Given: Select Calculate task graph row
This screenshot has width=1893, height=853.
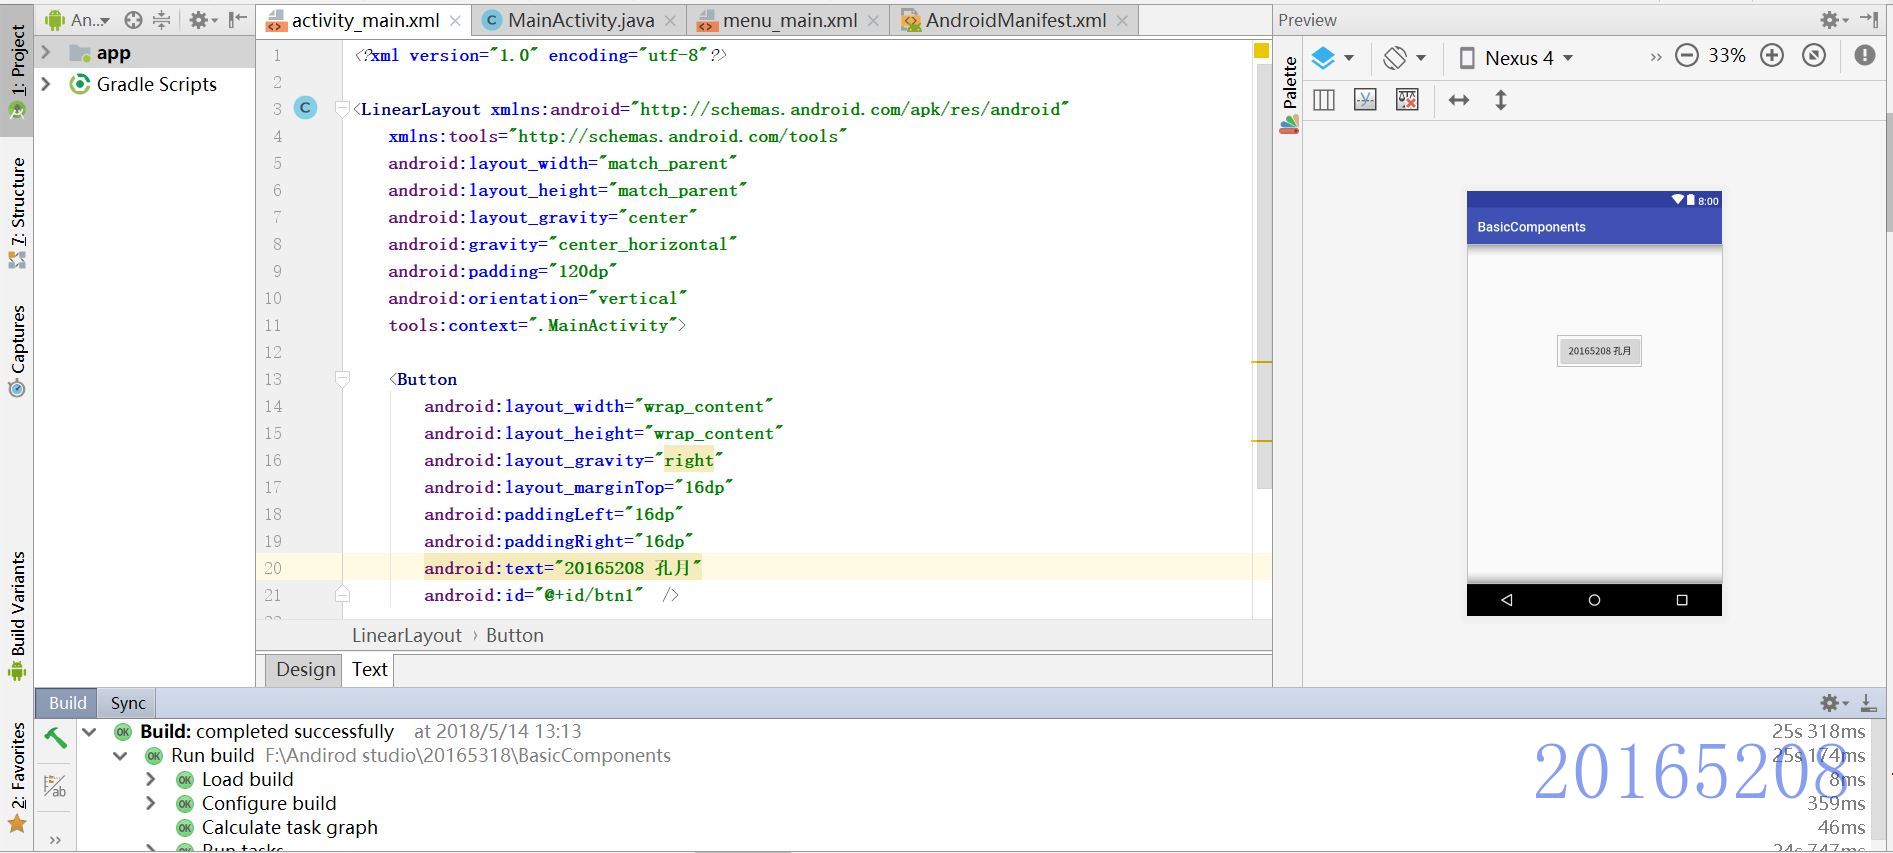Looking at the screenshot, I should (x=290, y=827).
